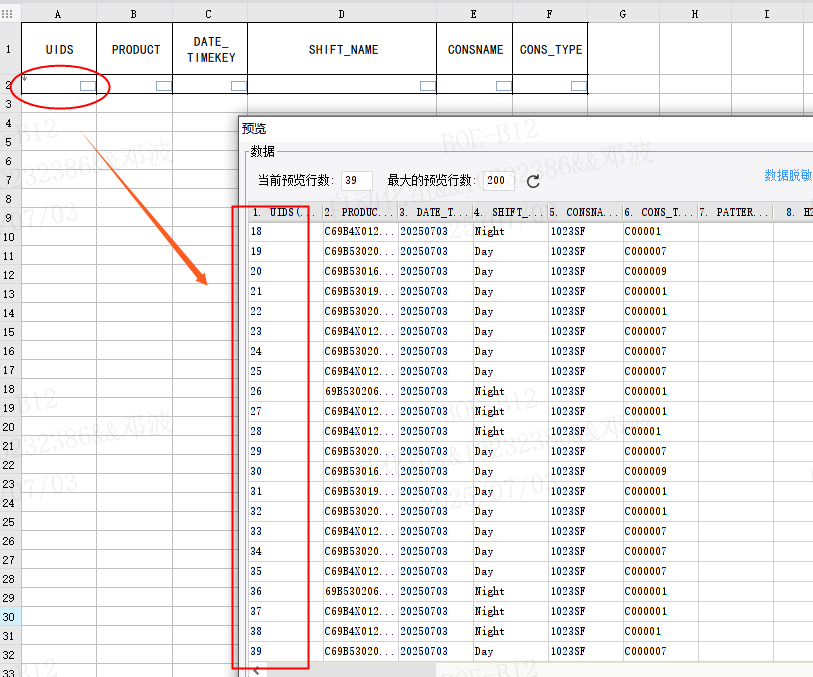The height and width of the screenshot is (677, 813).
Task: Click the refresh icon beside max preview rows
Action: (x=533, y=181)
